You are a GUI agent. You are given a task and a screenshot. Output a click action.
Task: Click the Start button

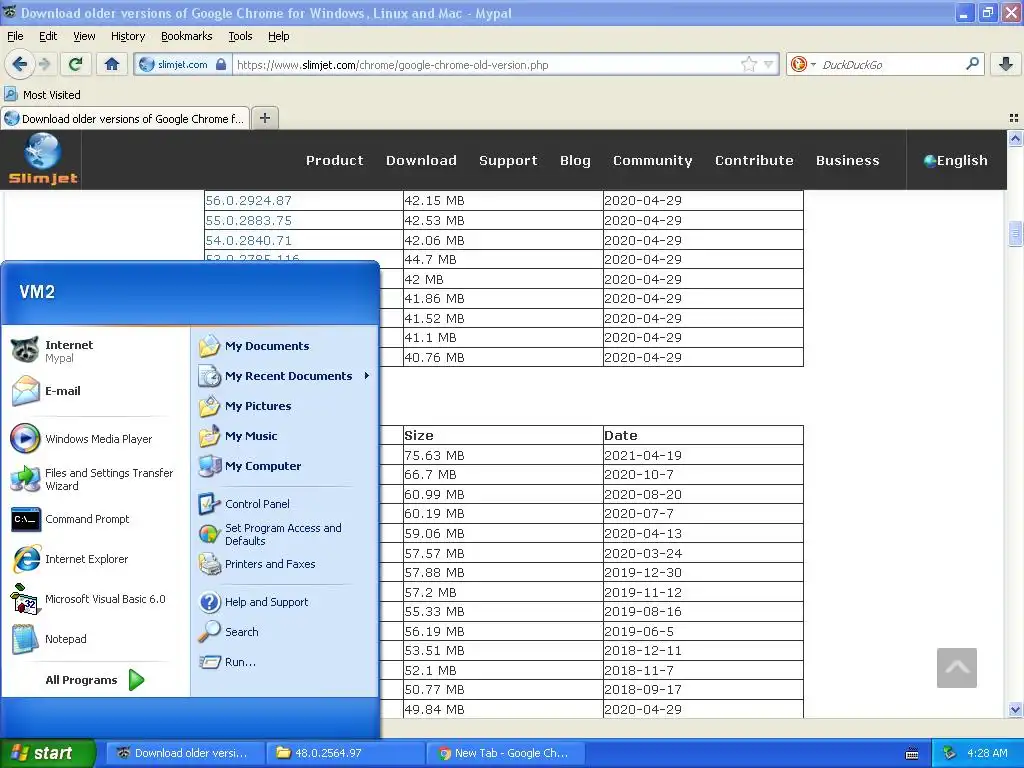pos(47,753)
